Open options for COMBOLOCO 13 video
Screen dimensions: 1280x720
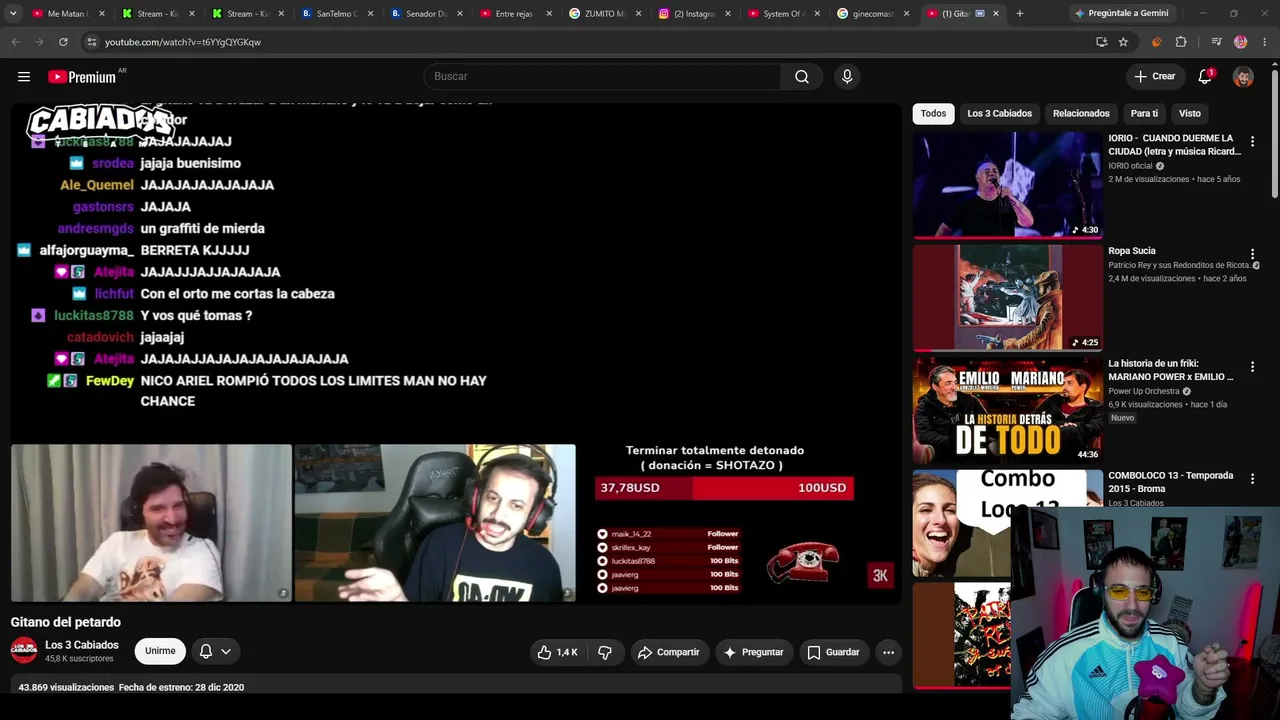pyautogui.click(x=1252, y=480)
